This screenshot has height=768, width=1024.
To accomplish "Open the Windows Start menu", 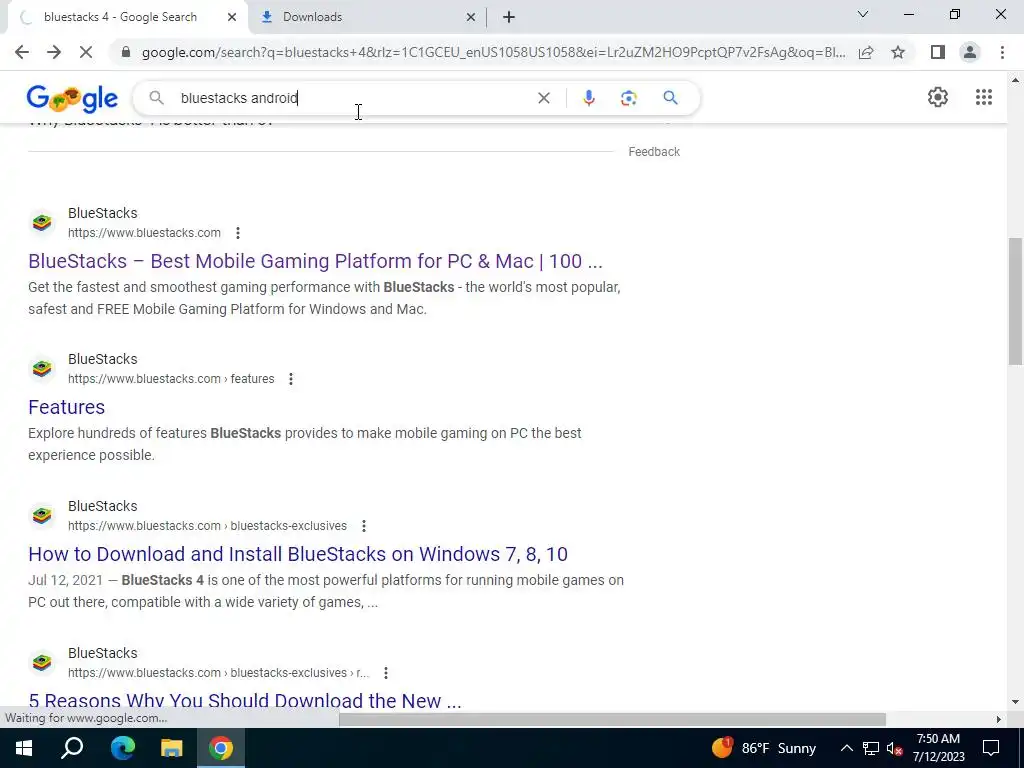I will [x=24, y=748].
